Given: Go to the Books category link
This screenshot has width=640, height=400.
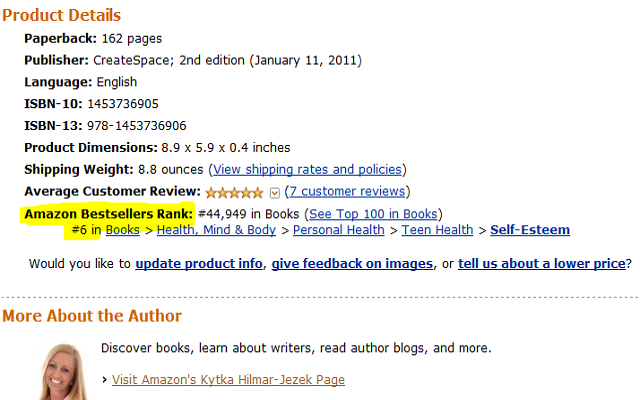Looking at the screenshot, I should pyautogui.click(x=122, y=230).
